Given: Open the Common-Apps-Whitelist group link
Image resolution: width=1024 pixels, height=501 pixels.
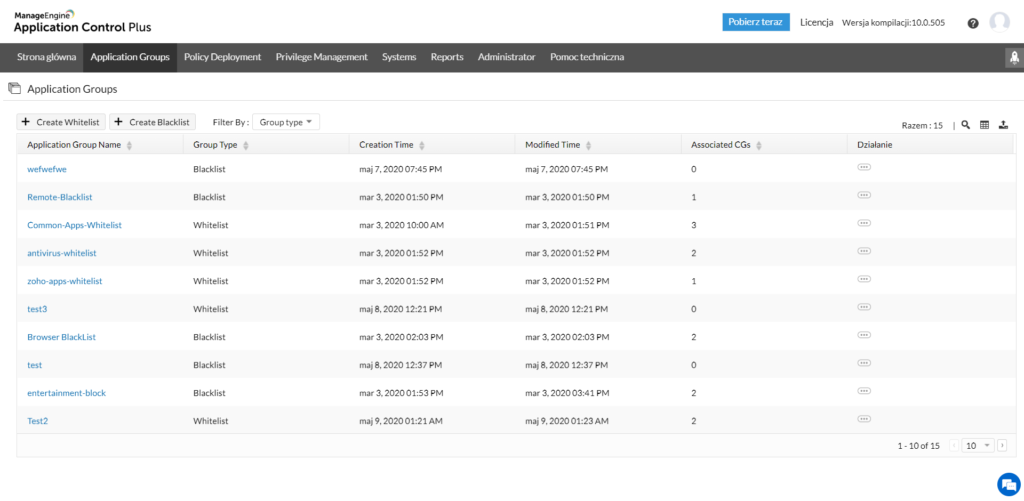Looking at the screenshot, I should 74,225.
